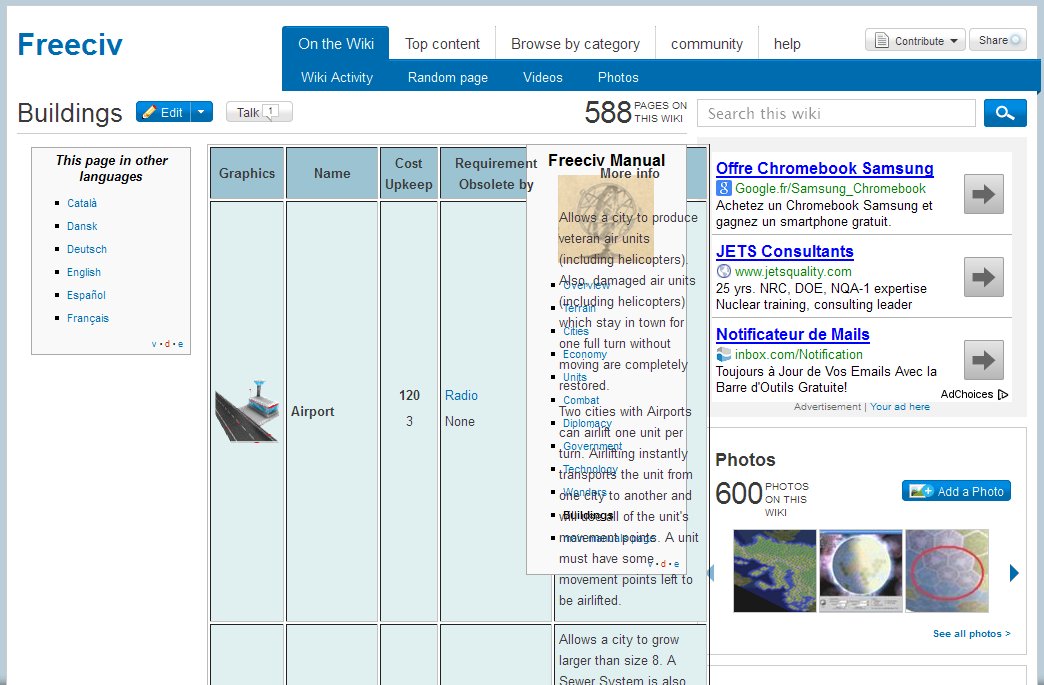Click the AdChoices icon

(1003, 395)
